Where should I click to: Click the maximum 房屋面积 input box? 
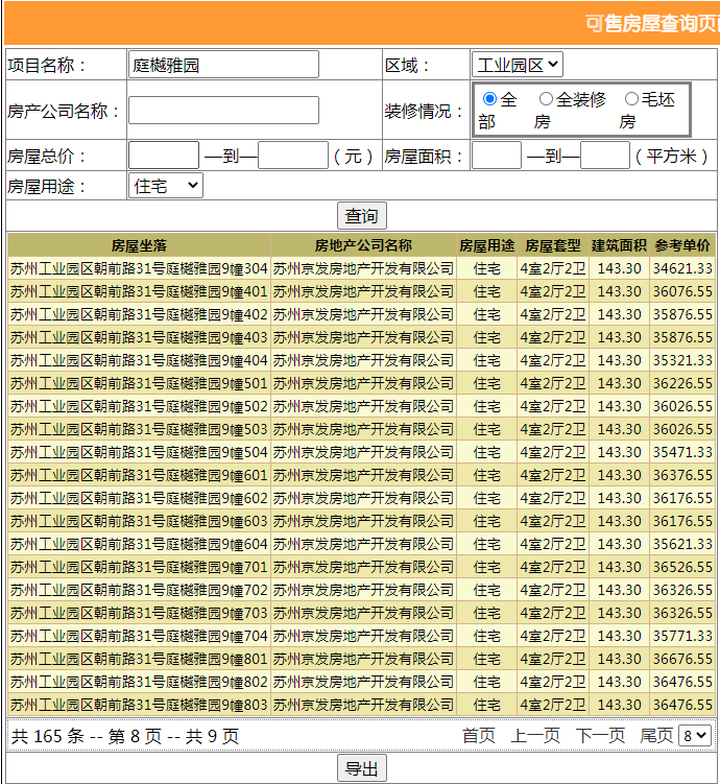tap(604, 156)
